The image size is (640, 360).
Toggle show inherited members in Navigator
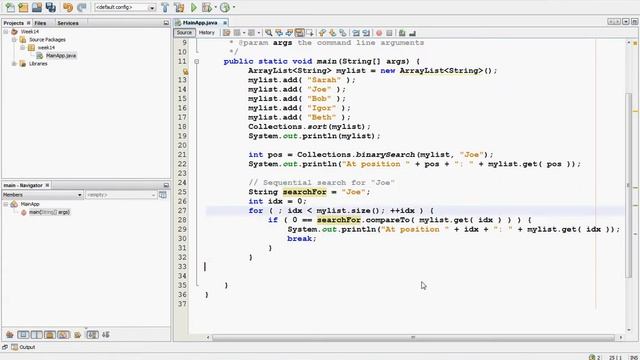point(10,335)
